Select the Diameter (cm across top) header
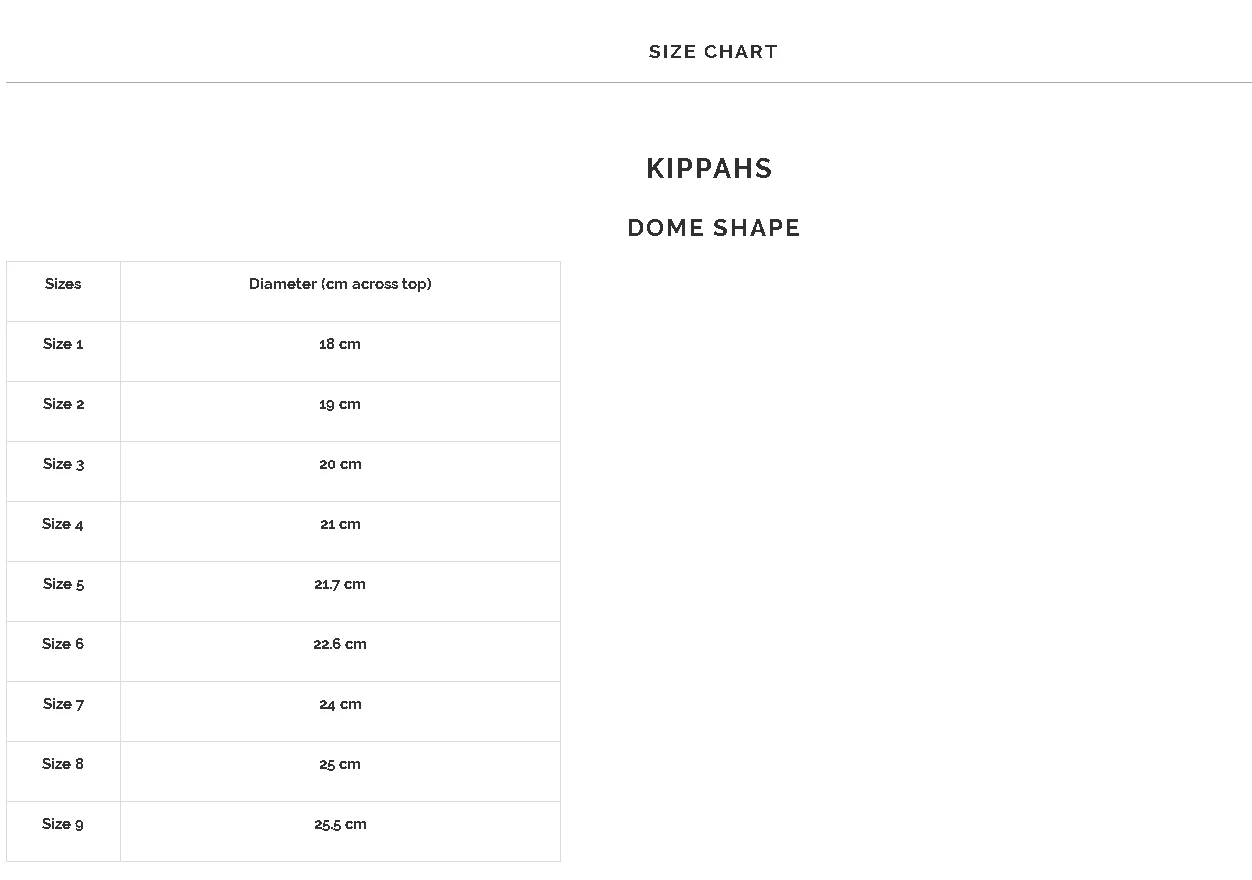Viewport: 1252px width, 880px height. (340, 284)
